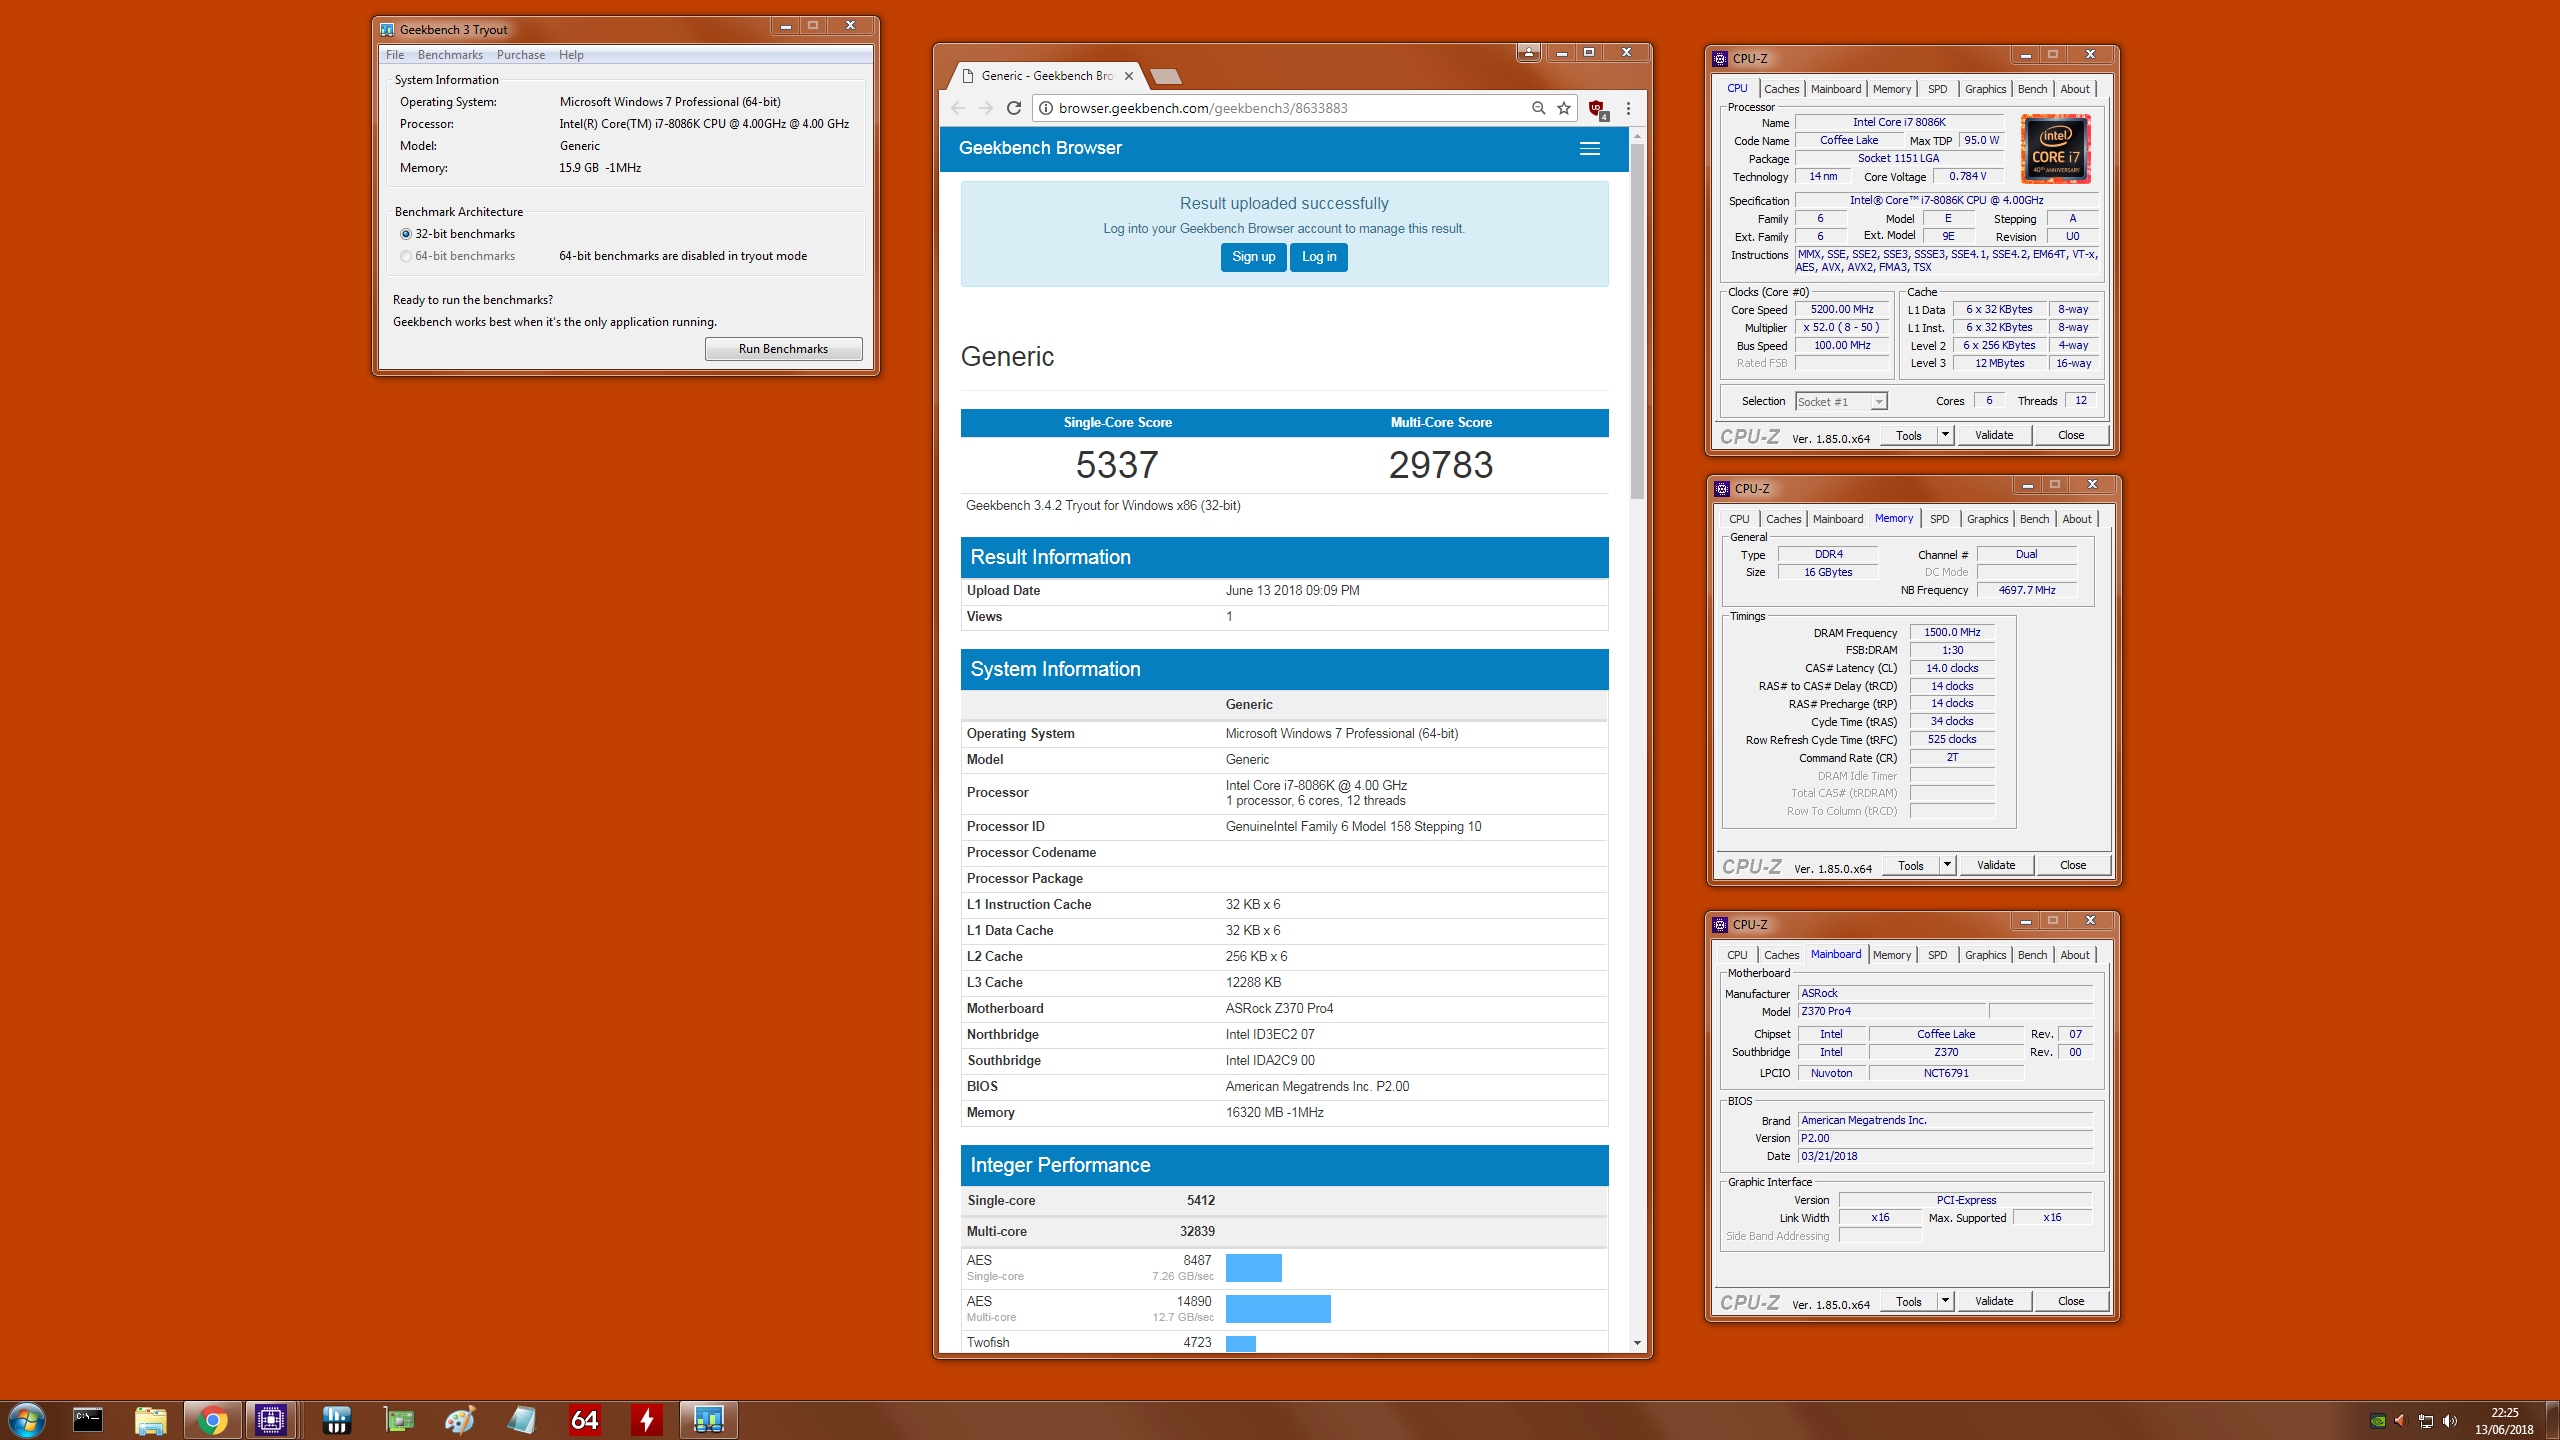Image resolution: width=2560 pixels, height=1440 pixels.
Task: Switch to Chrome in the taskbar
Action: pos(212,1420)
